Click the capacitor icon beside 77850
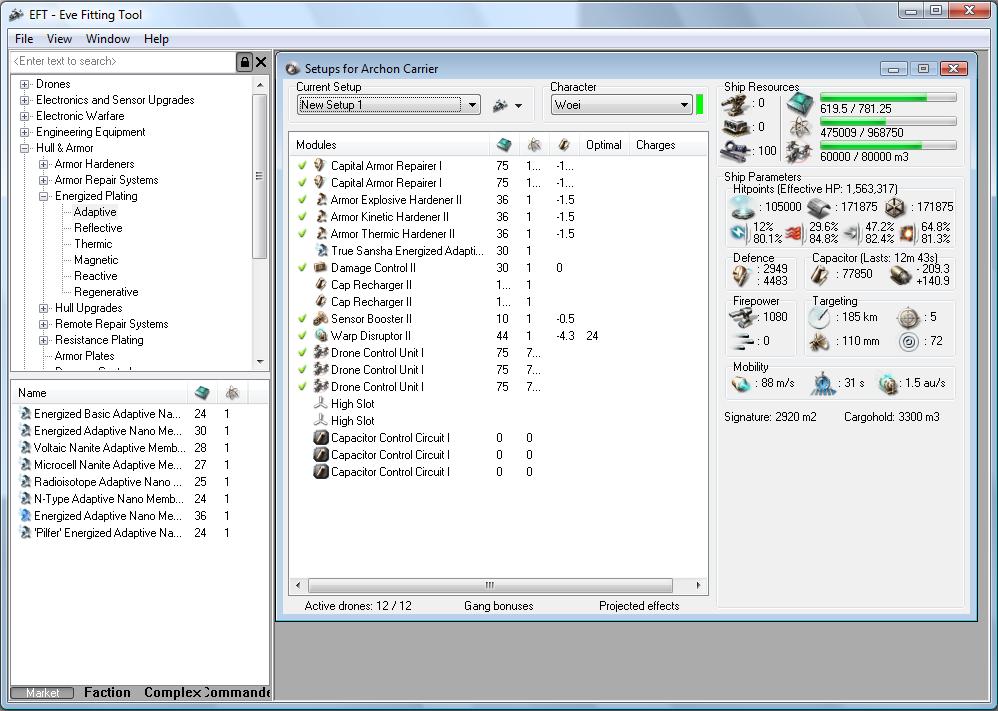 tap(820, 275)
